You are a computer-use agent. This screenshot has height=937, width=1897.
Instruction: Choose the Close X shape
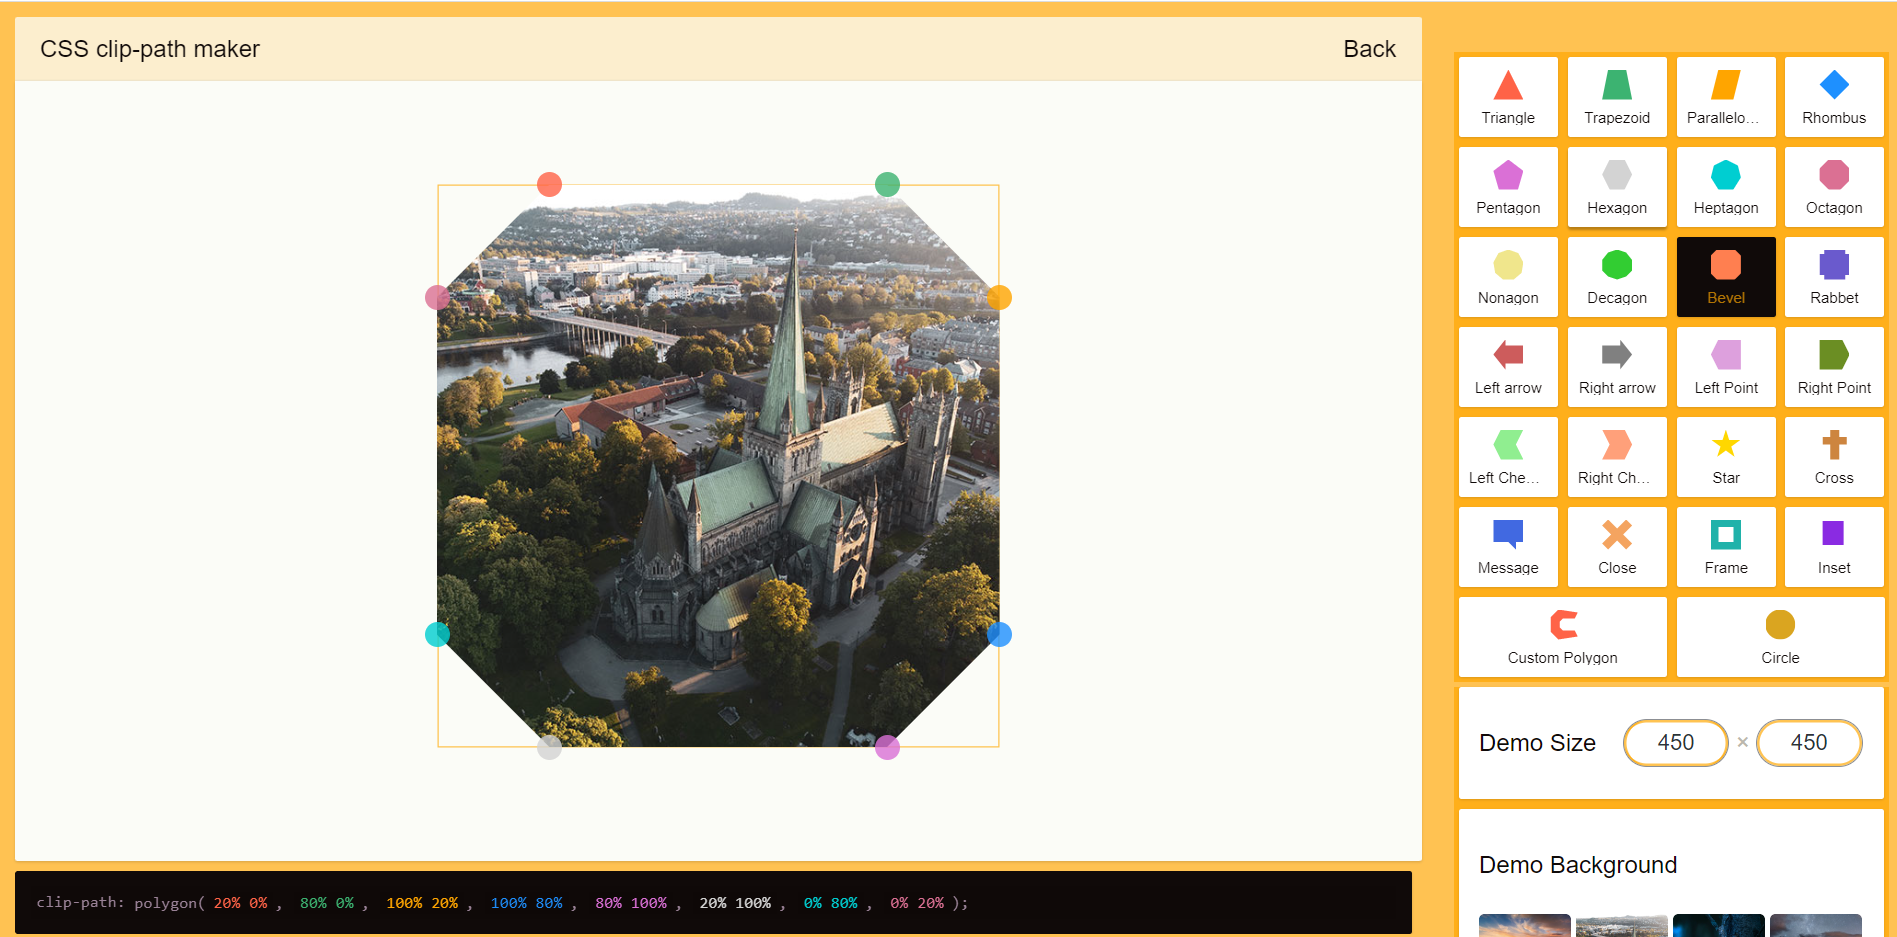tap(1617, 547)
